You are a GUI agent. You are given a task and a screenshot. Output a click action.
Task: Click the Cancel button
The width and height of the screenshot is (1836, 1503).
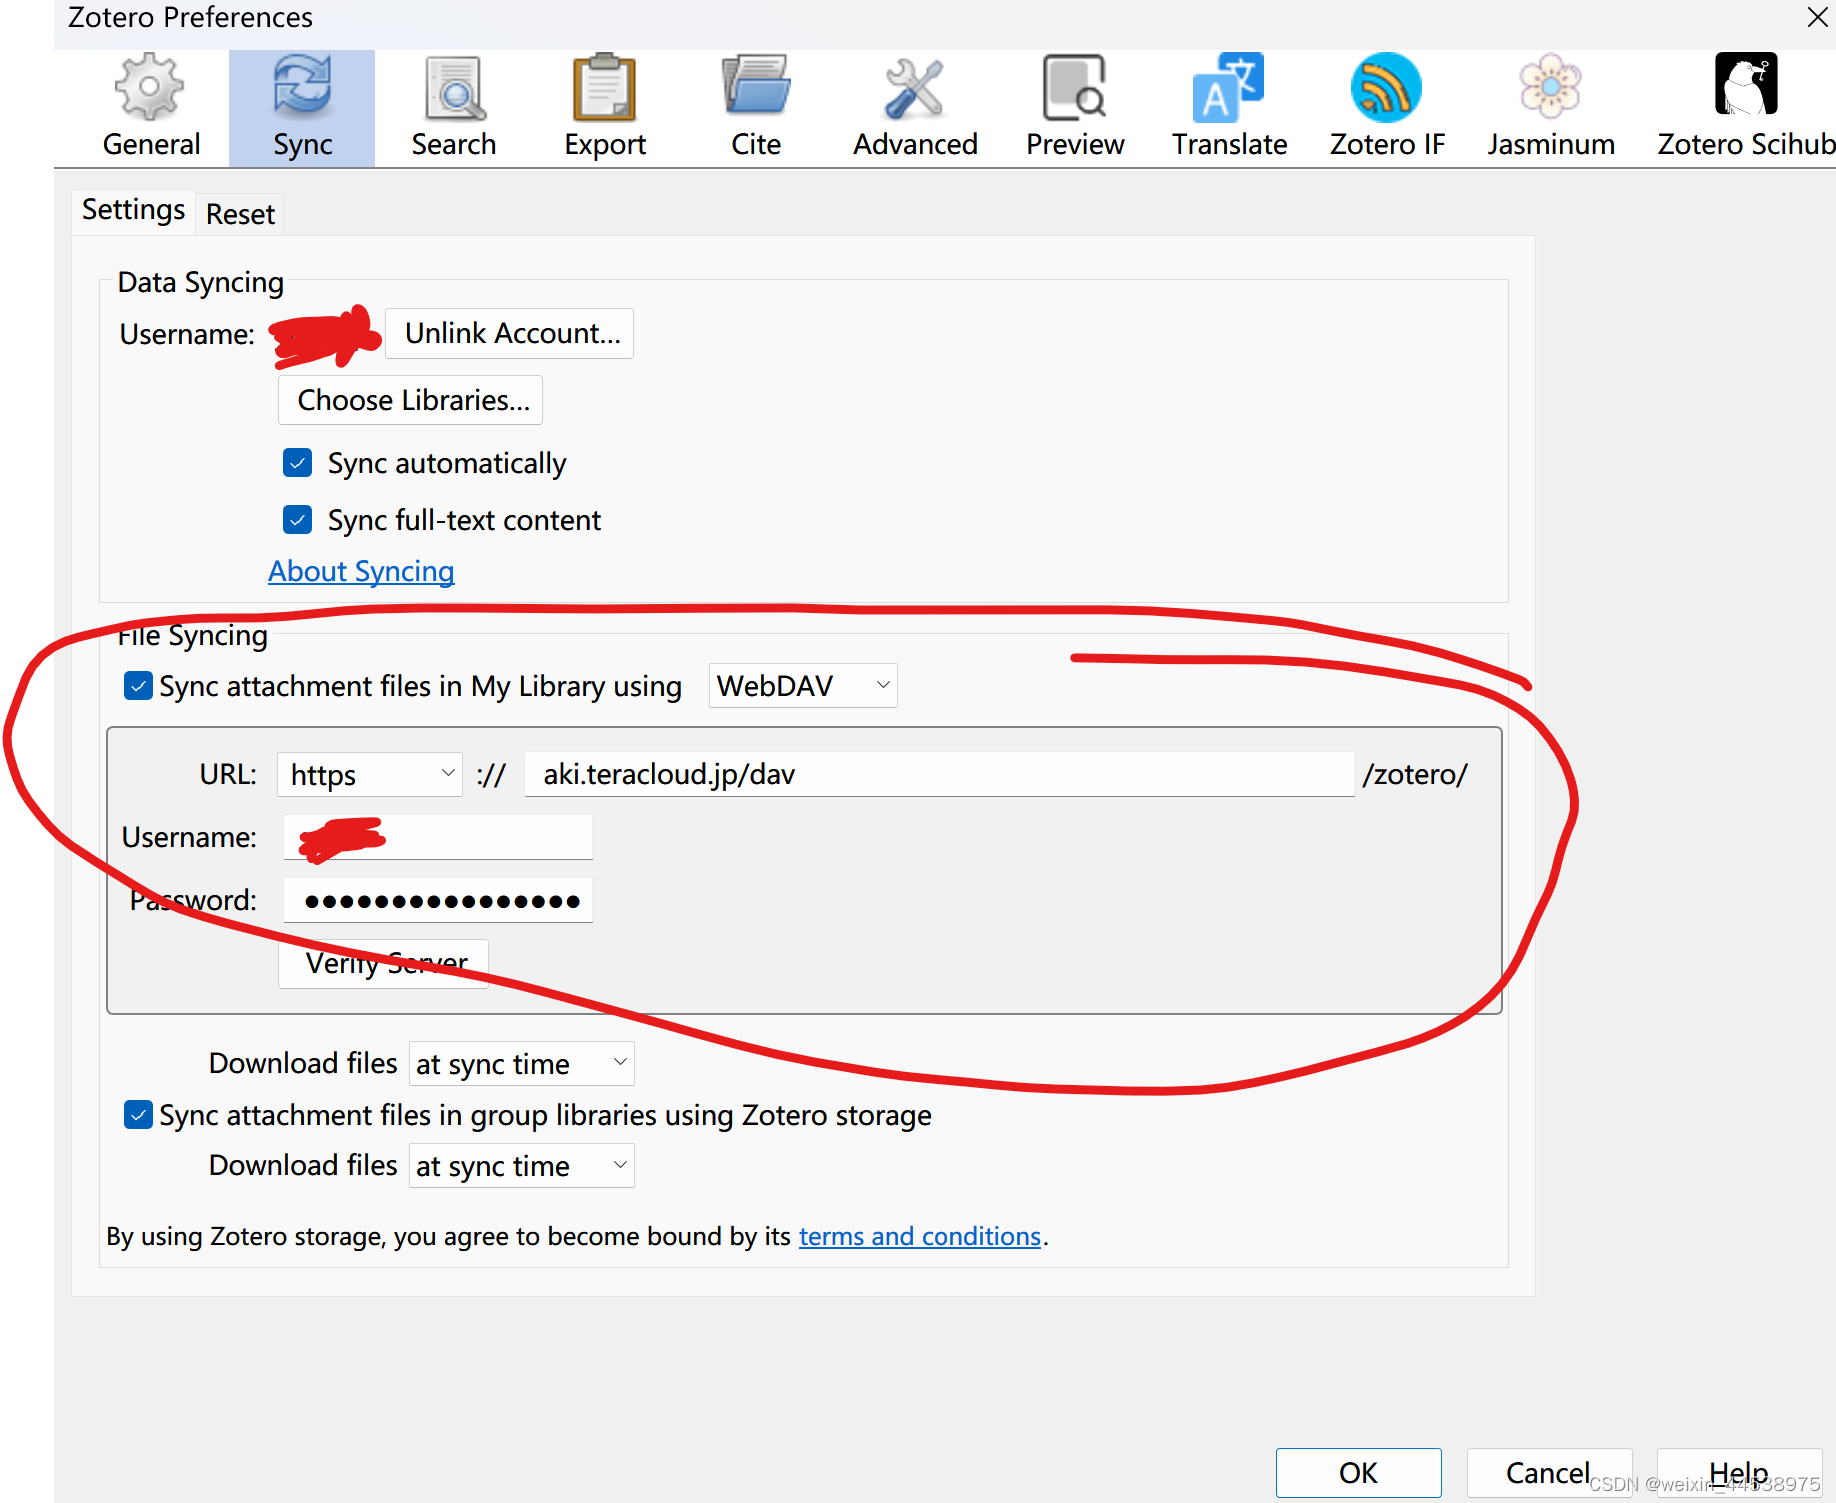(1549, 1473)
